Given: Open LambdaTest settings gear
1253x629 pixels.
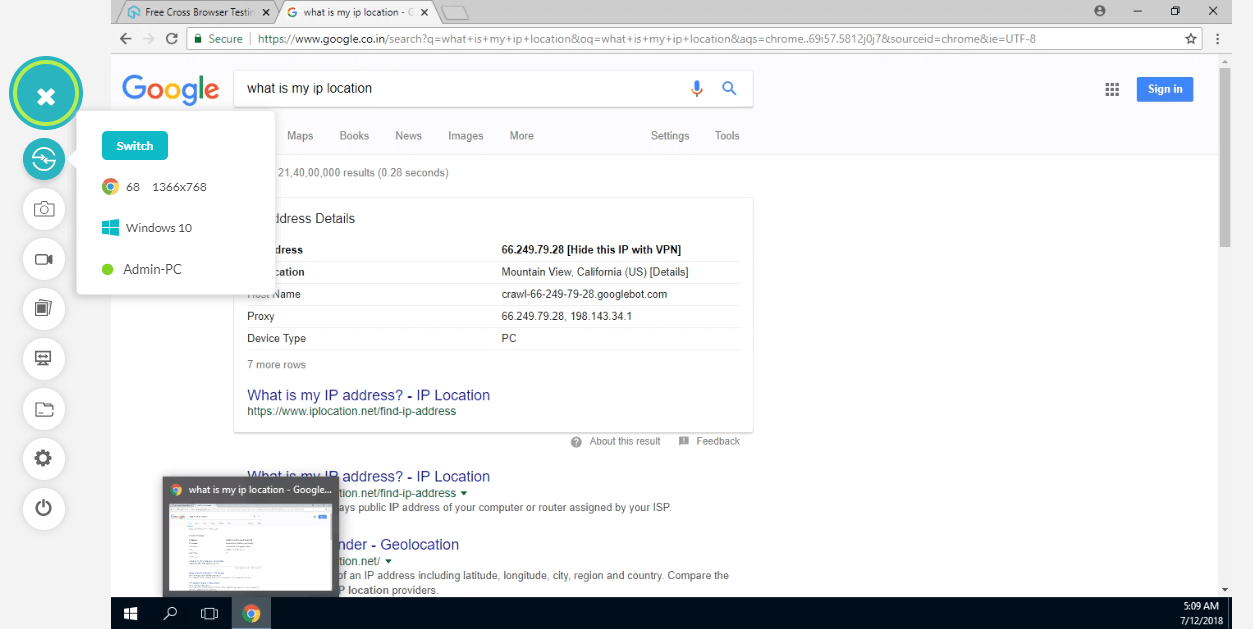Looking at the screenshot, I should coord(44,458).
